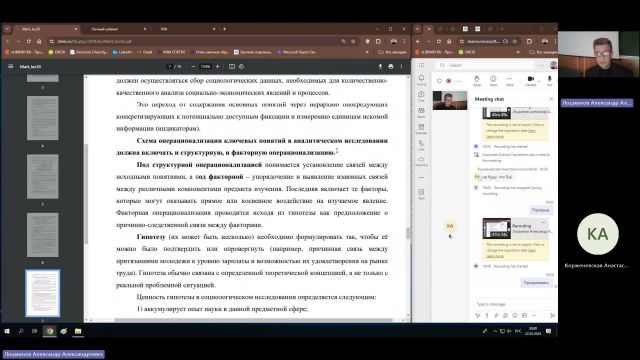640x360 pixels.
Task: Open extensions menu in left browser
Action: (378, 41)
